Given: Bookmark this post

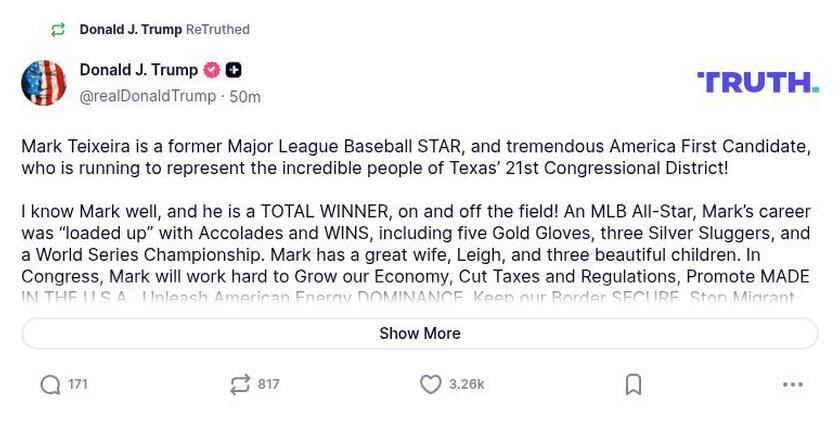Looking at the screenshot, I should [633, 384].
